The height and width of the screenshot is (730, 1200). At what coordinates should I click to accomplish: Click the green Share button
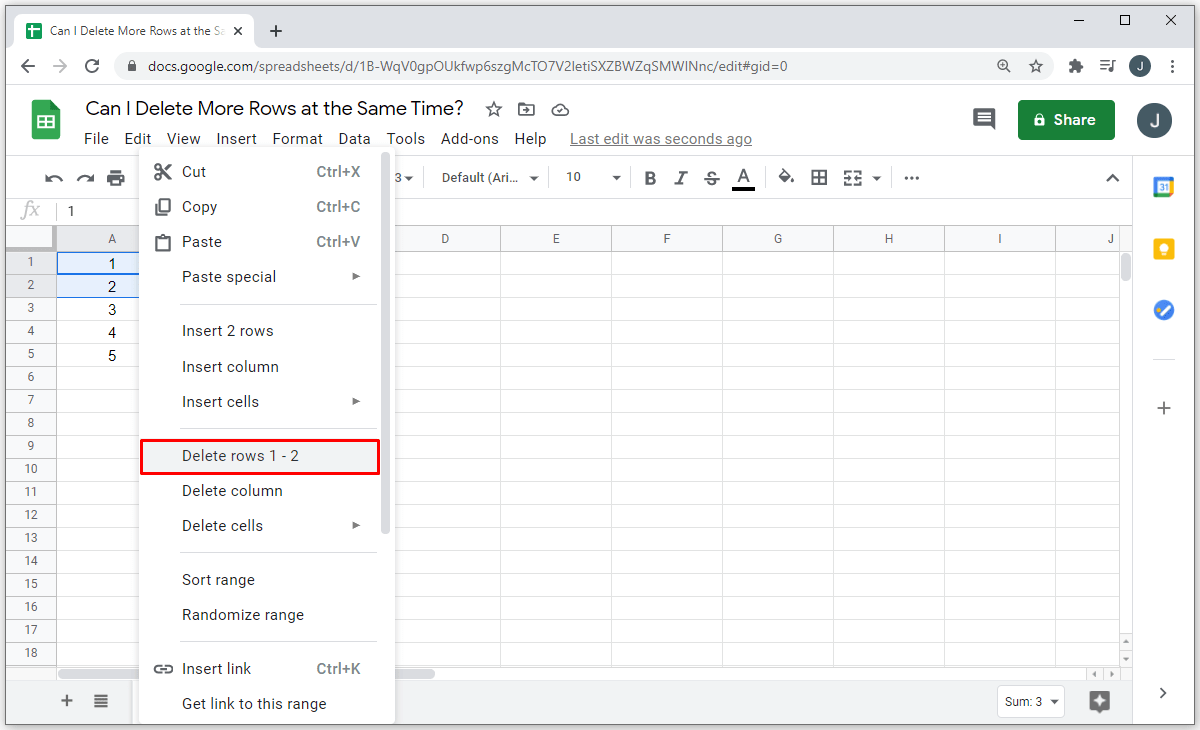point(1065,120)
